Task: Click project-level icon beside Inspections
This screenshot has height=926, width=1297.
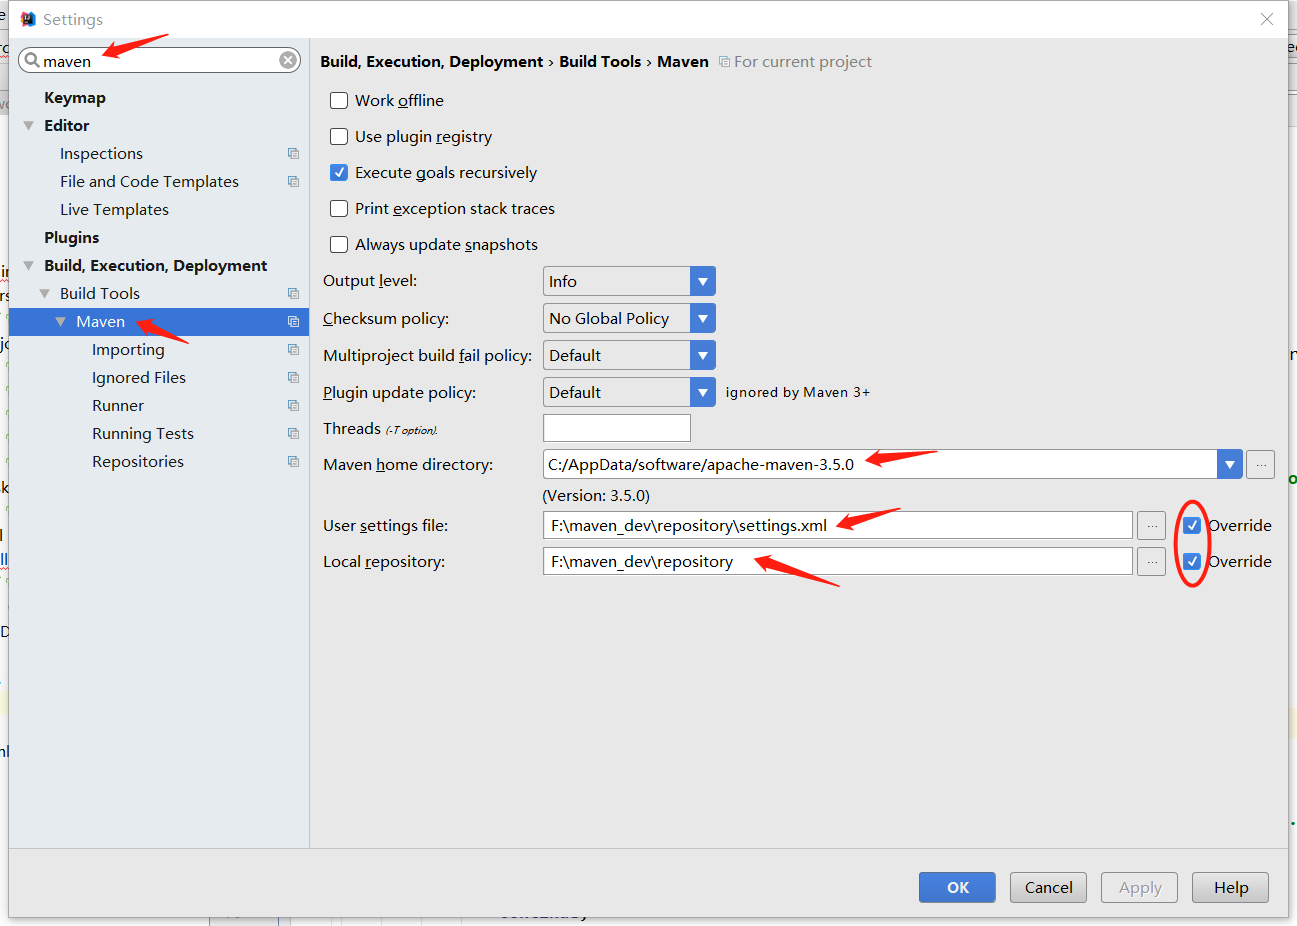Action: 293,153
